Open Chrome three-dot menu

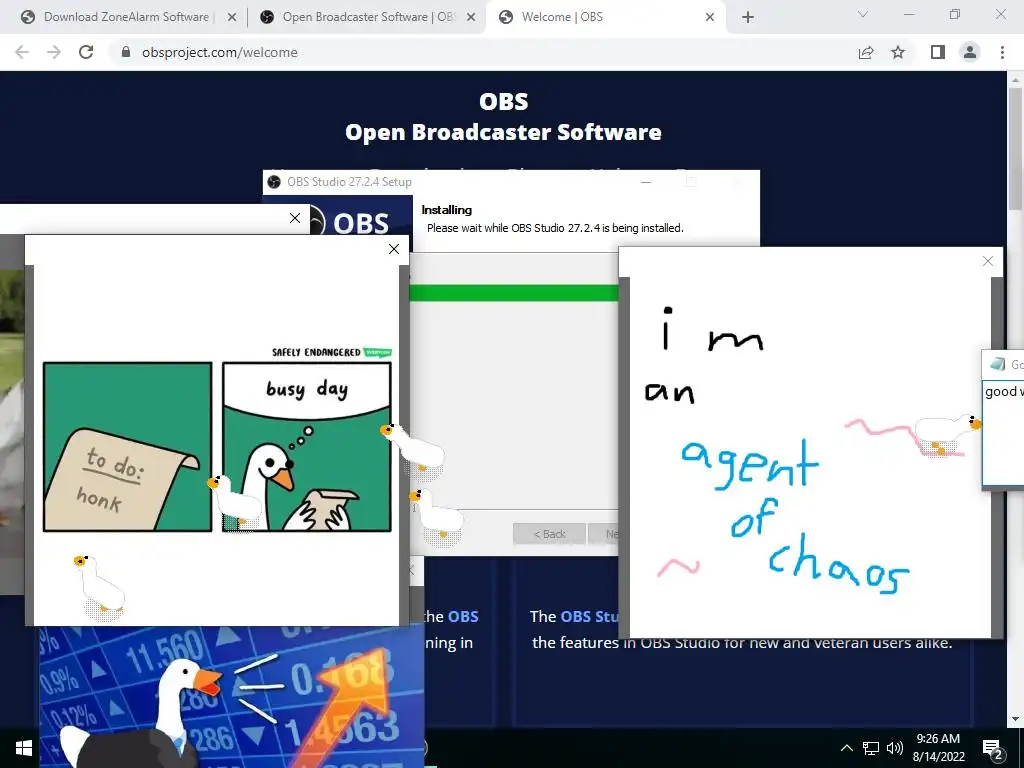[x=1002, y=52]
